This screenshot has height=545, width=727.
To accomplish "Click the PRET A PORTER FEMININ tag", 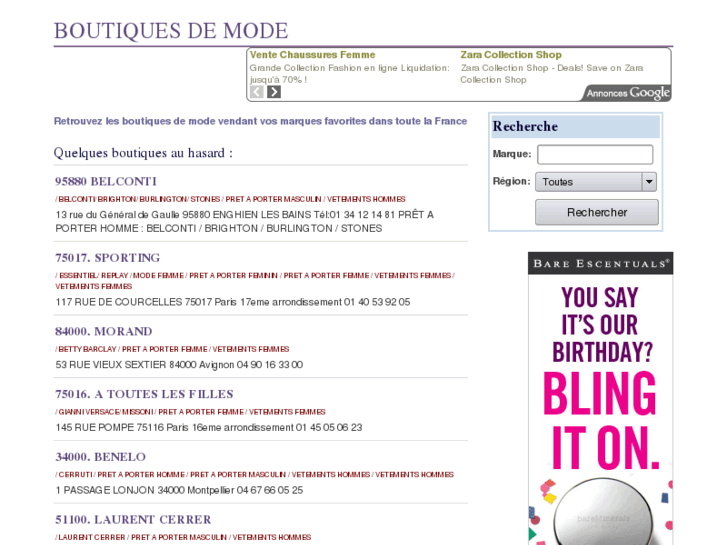I will point(233,276).
